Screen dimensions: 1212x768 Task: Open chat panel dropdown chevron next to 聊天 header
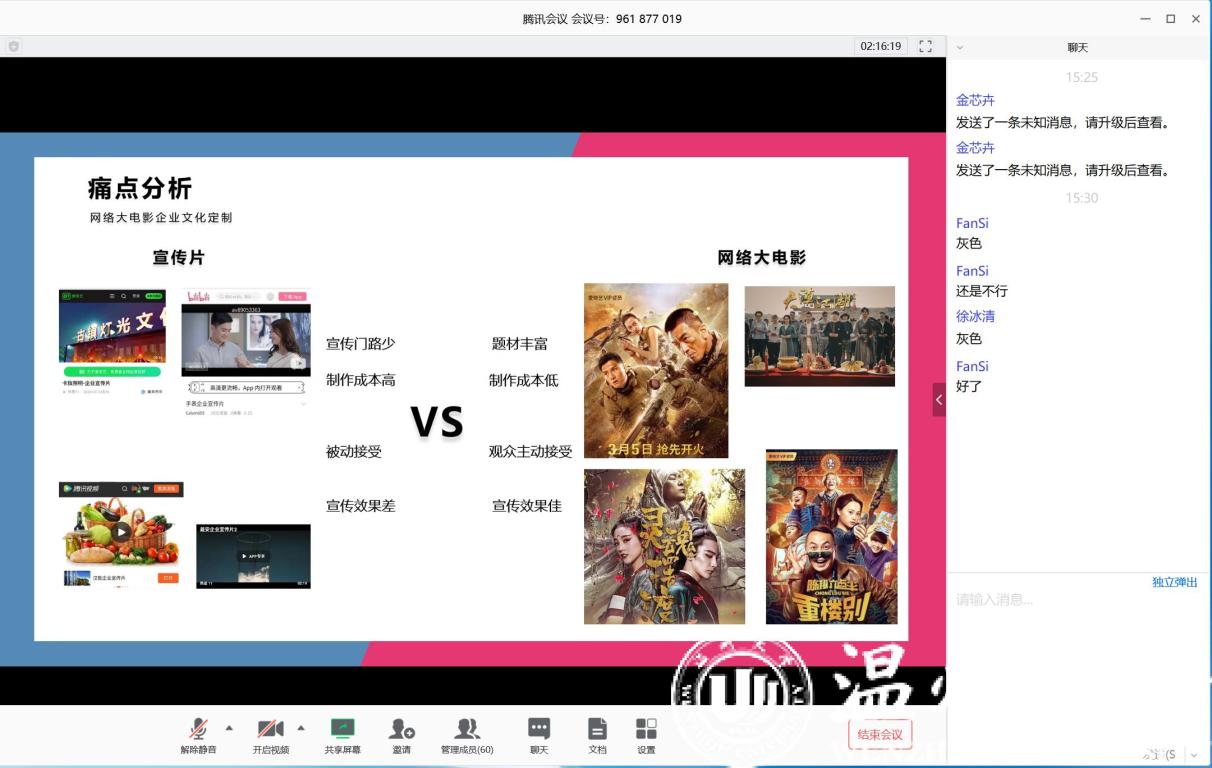pos(960,47)
